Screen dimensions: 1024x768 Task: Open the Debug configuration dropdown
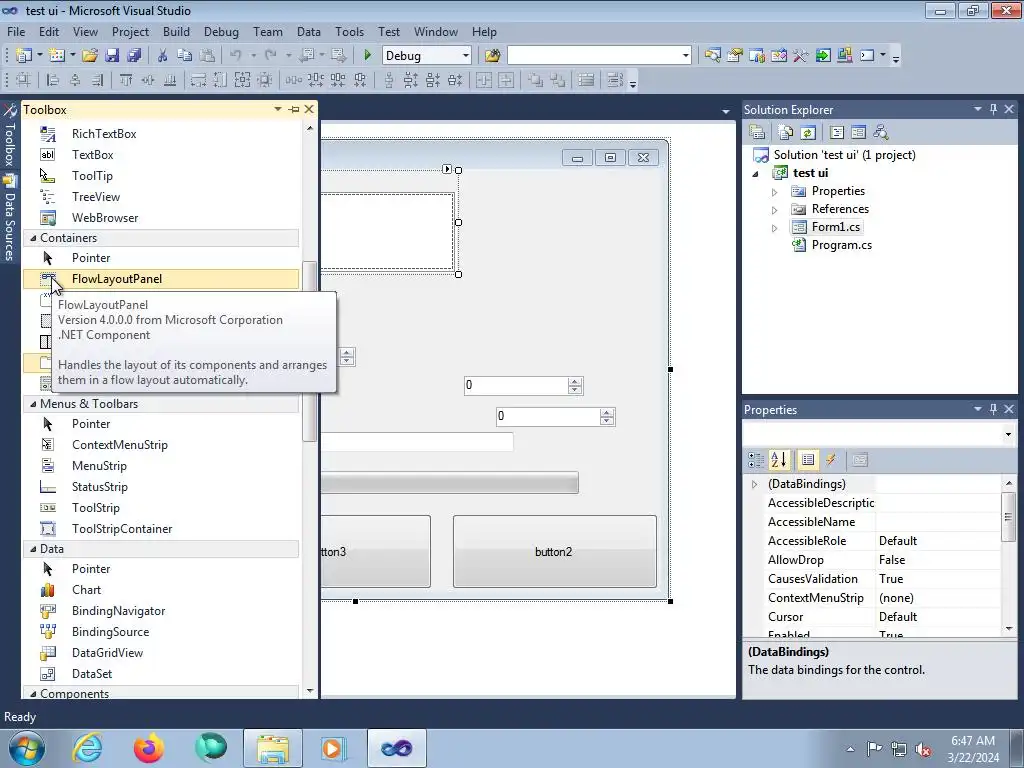pyautogui.click(x=466, y=56)
